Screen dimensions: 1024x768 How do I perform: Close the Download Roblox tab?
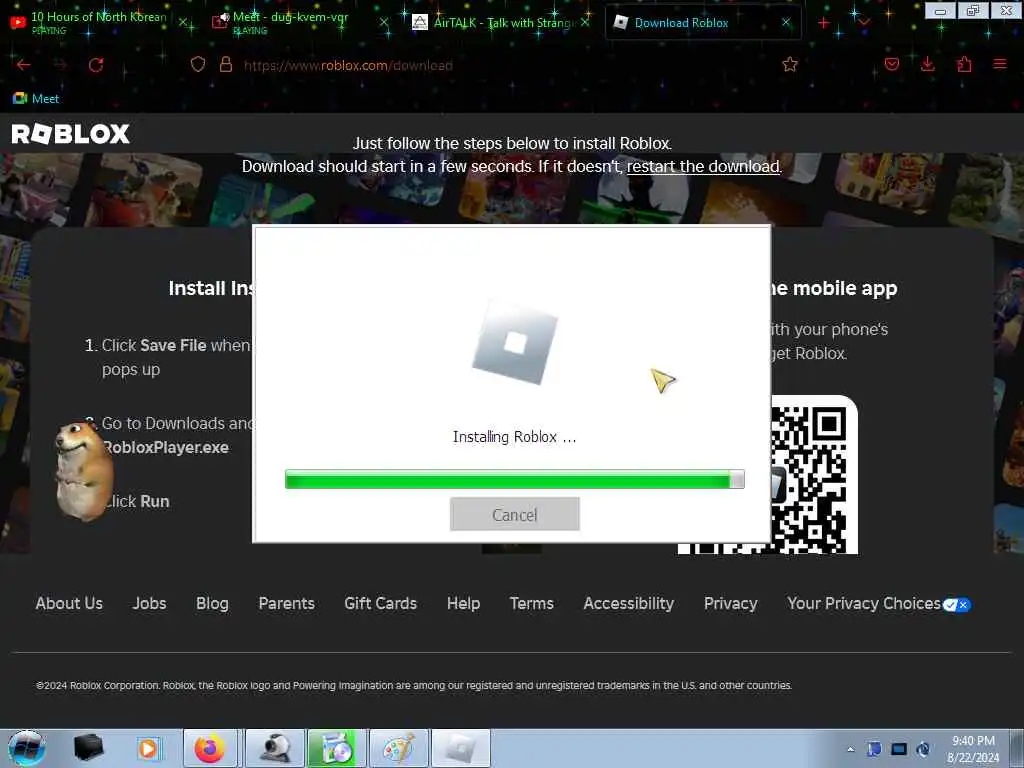tap(786, 23)
